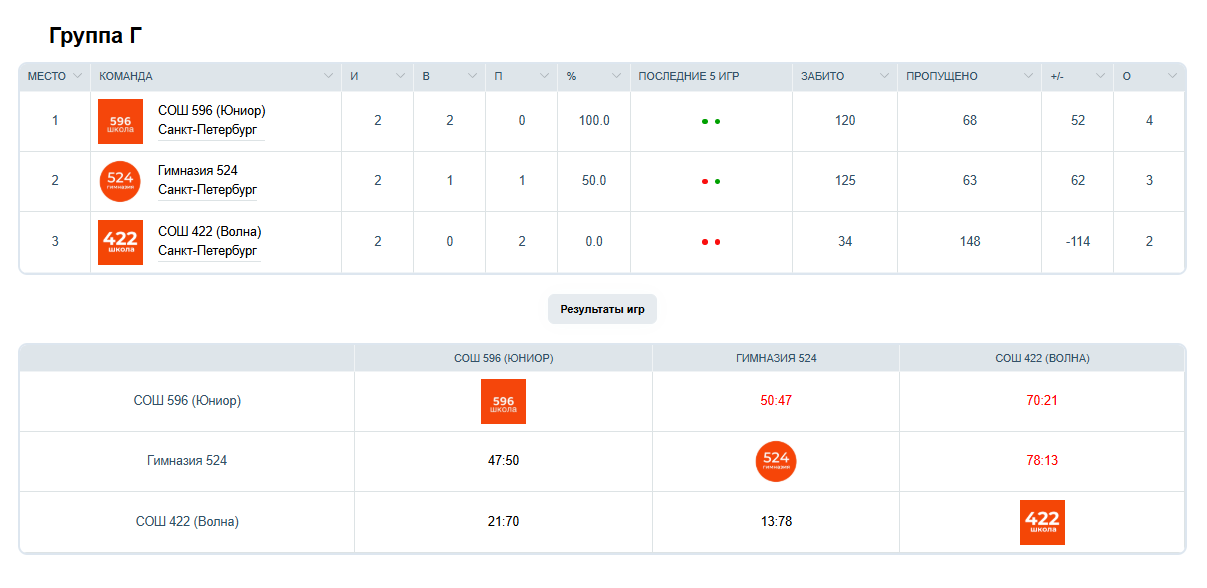
Task: Sort by the % column header
Action: 617,77
